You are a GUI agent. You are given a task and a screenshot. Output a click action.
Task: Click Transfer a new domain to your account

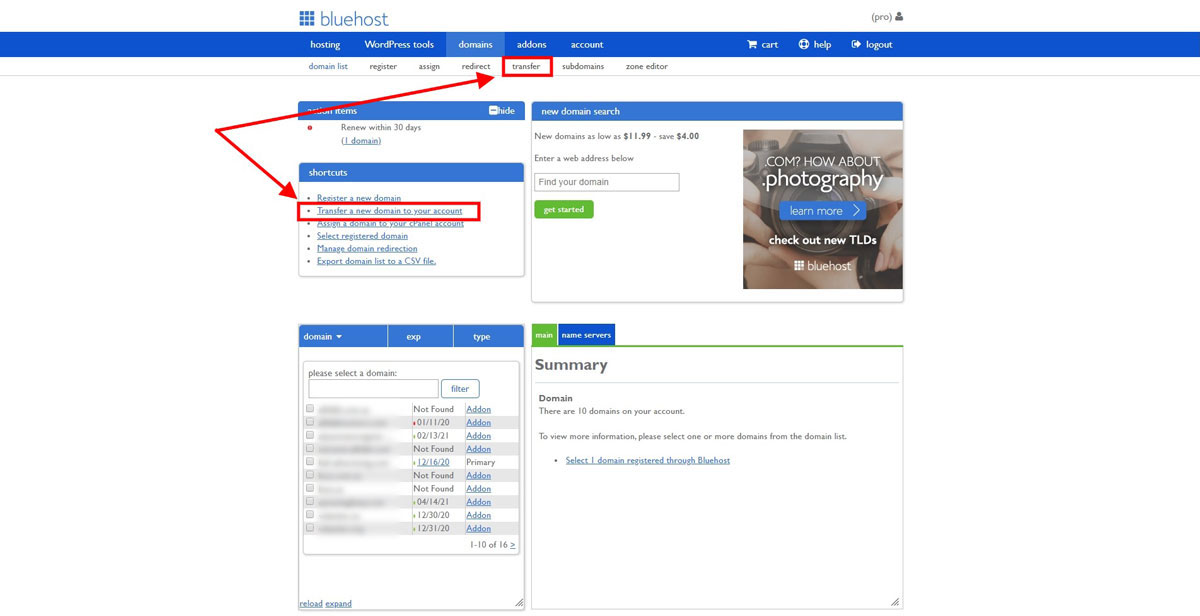pyautogui.click(x=390, y=211)
